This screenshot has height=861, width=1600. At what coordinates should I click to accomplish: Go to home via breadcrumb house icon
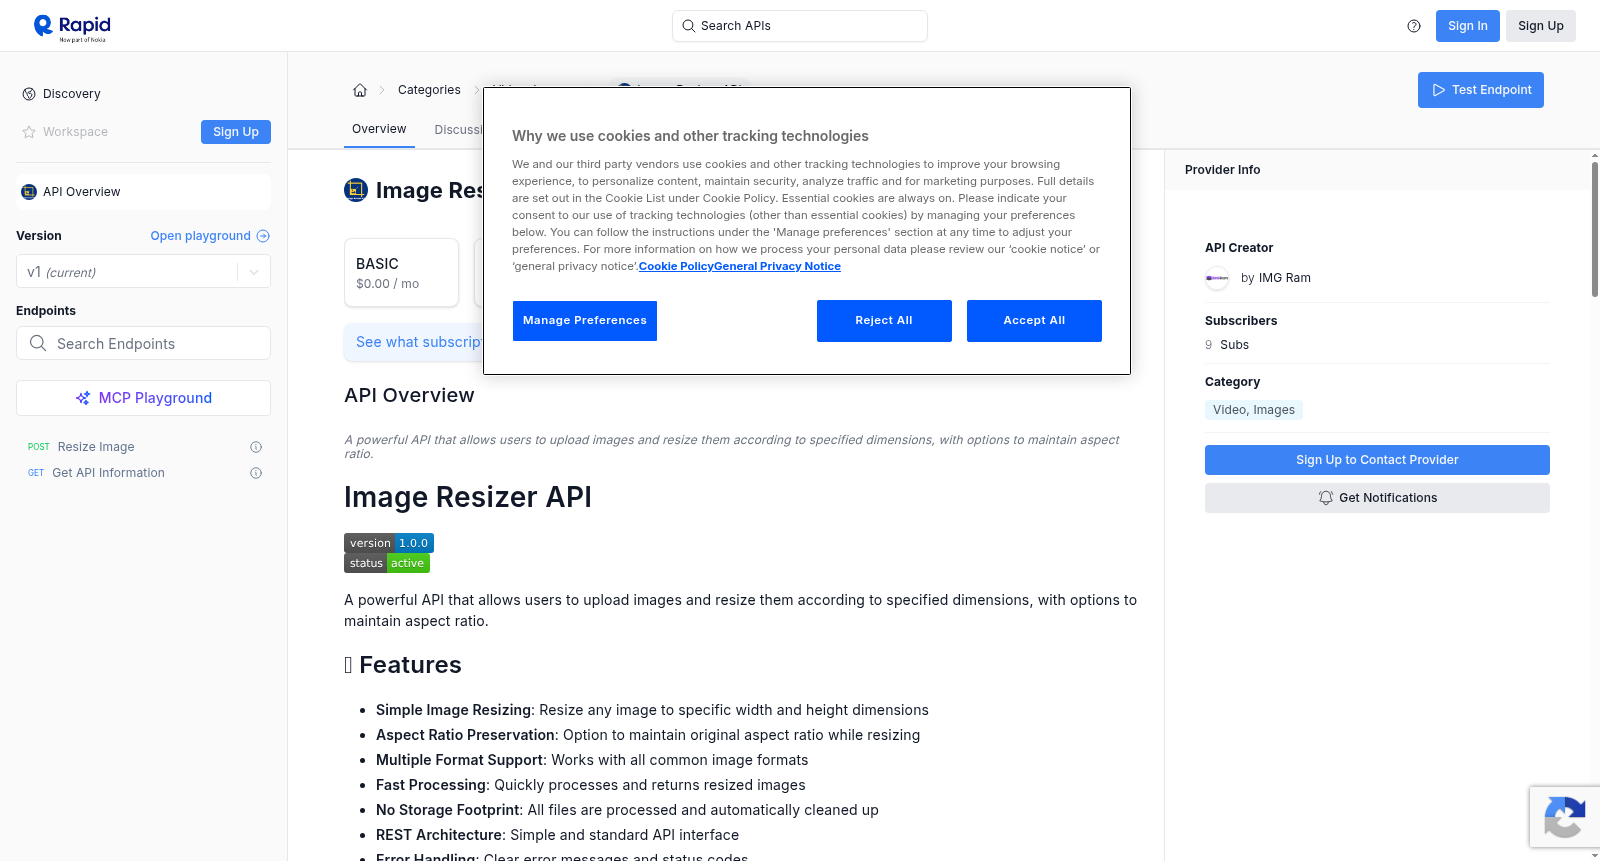click(360, 90)
